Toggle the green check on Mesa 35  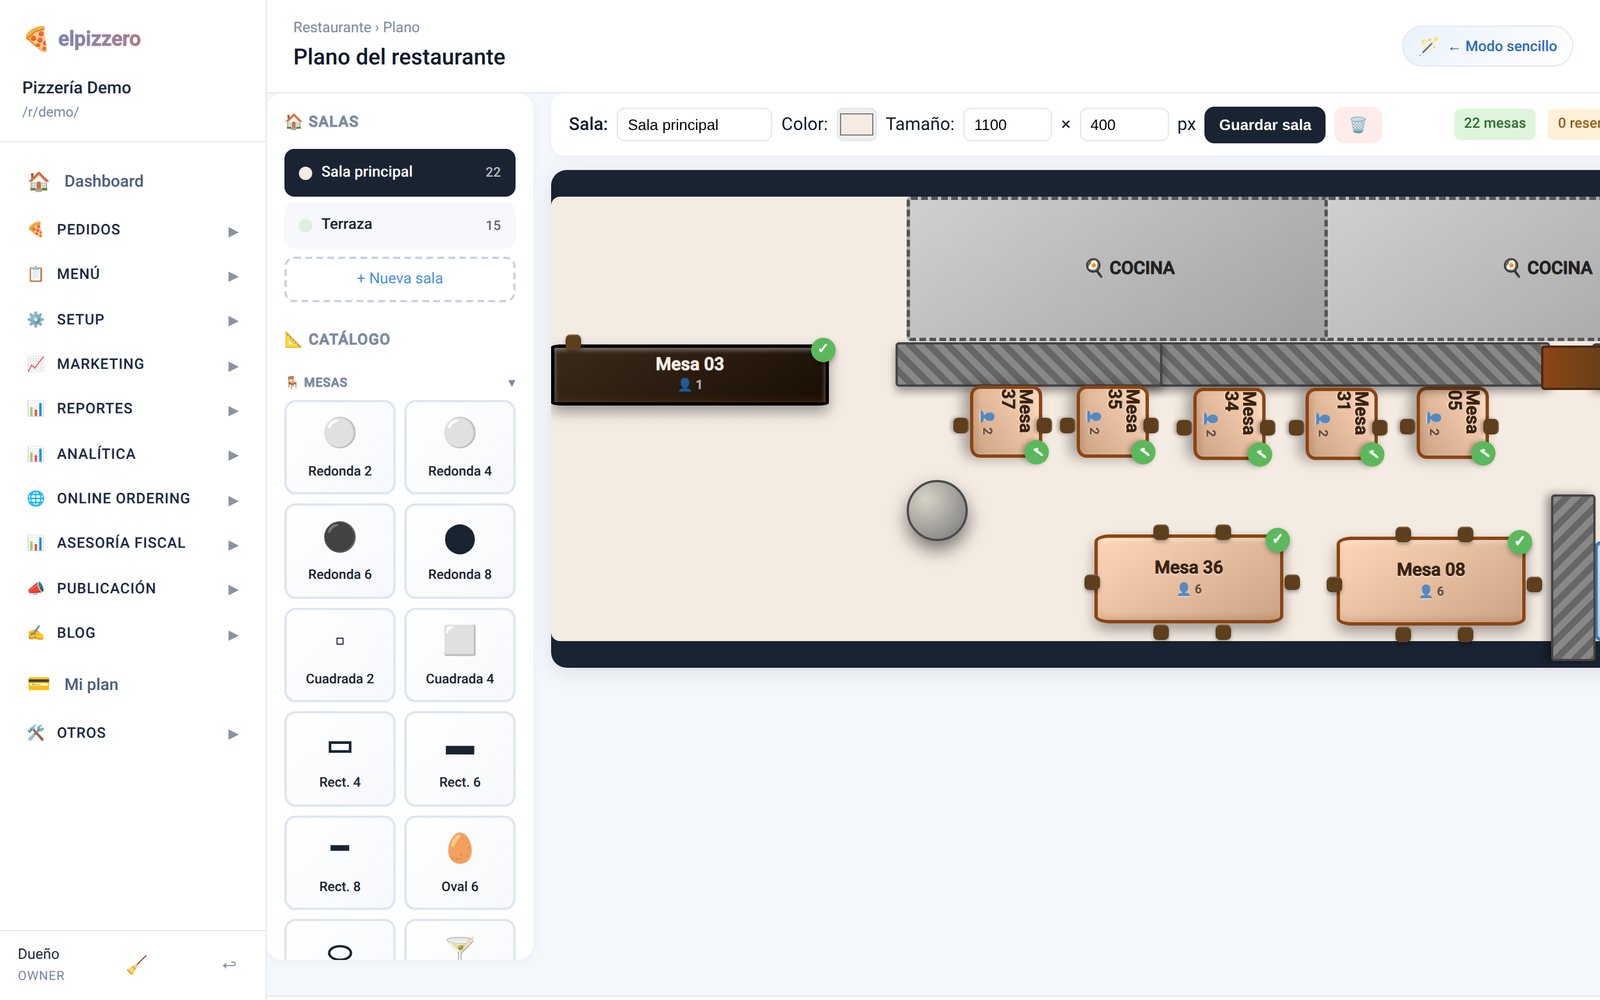tap(1143, 453)
